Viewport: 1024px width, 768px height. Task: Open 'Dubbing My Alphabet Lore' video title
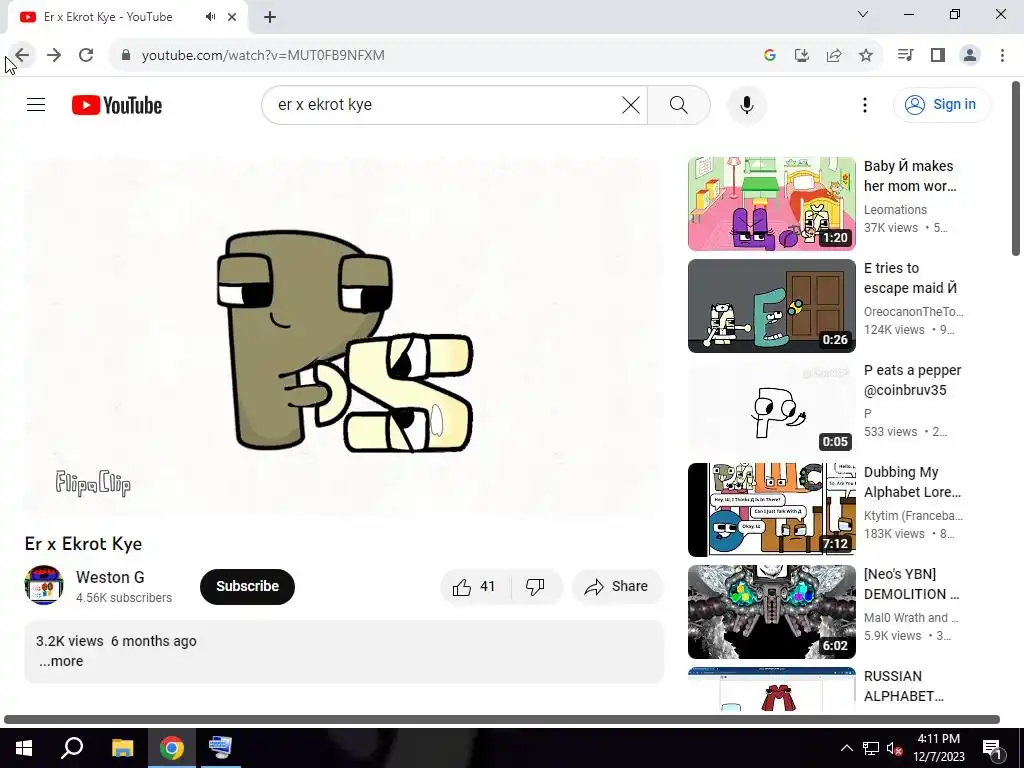click(x=912, y=482)
